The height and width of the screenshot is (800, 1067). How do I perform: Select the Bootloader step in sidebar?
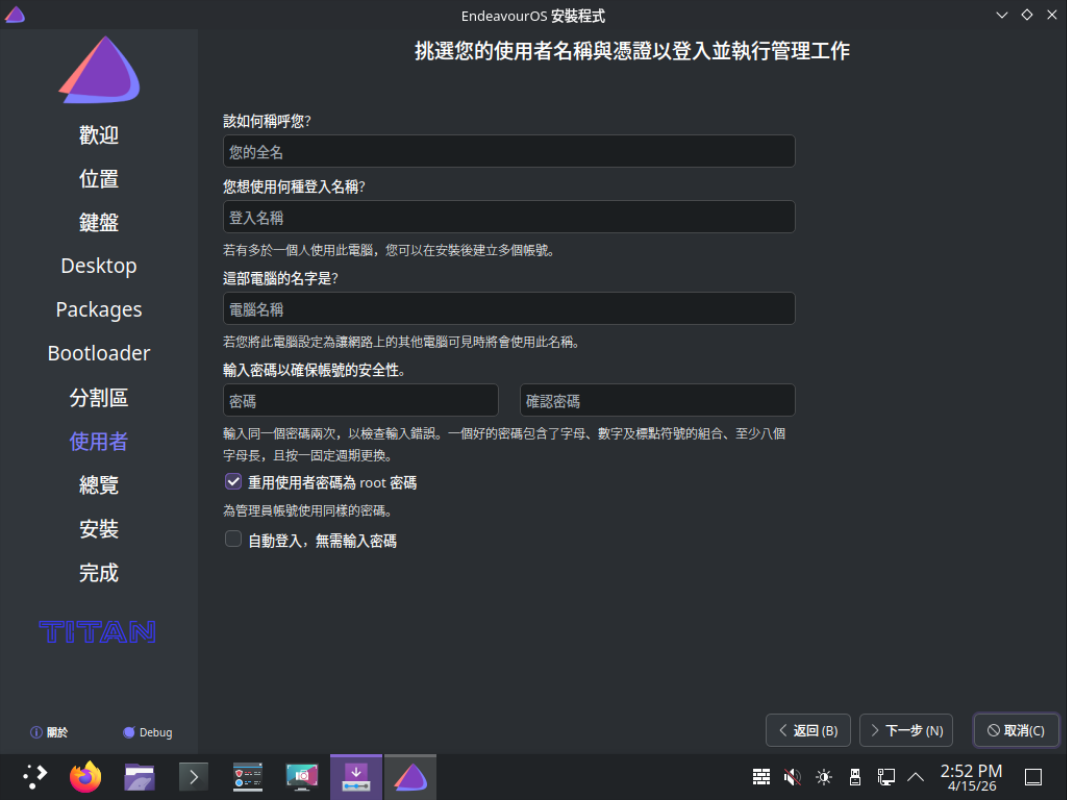pos(99,353)
